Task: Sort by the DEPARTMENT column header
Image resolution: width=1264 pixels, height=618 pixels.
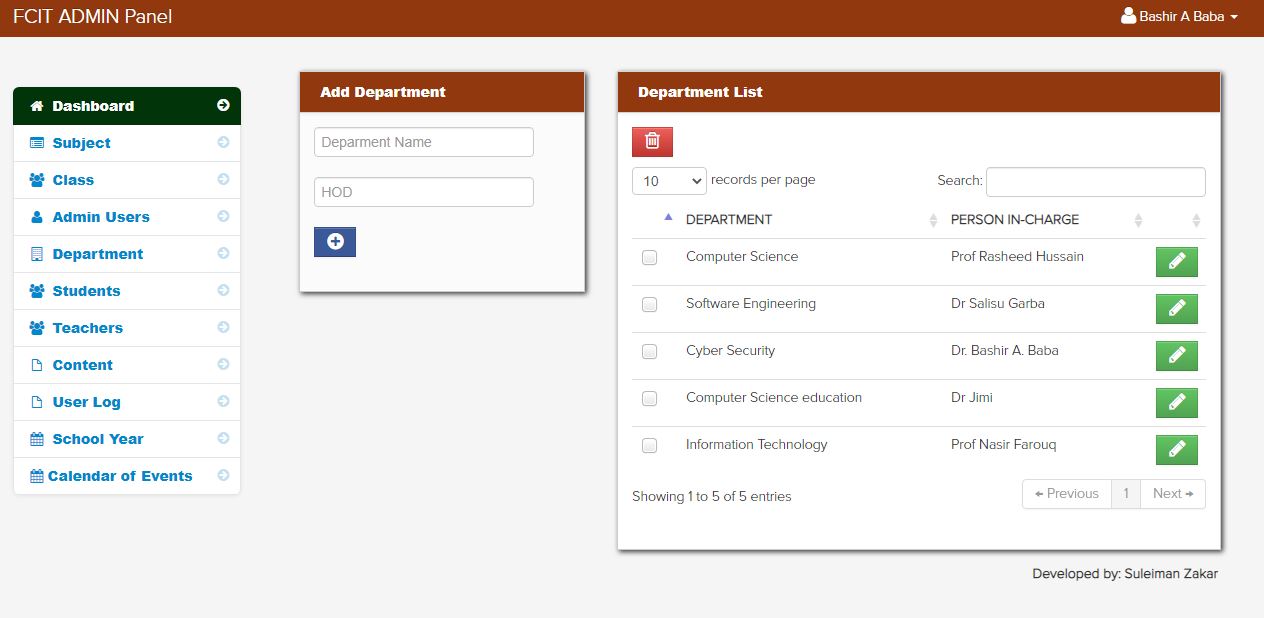Action: [x=729, y=220]
